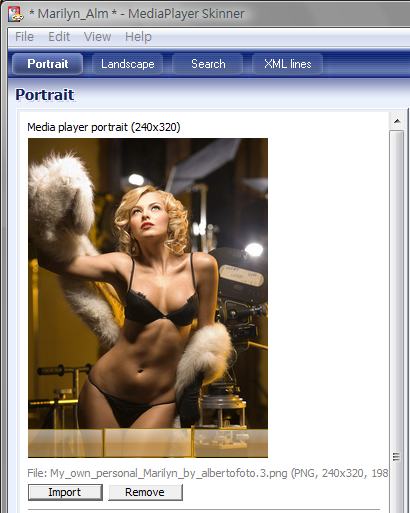Click the vertical scrollbar thumb grip

[396, 456]
